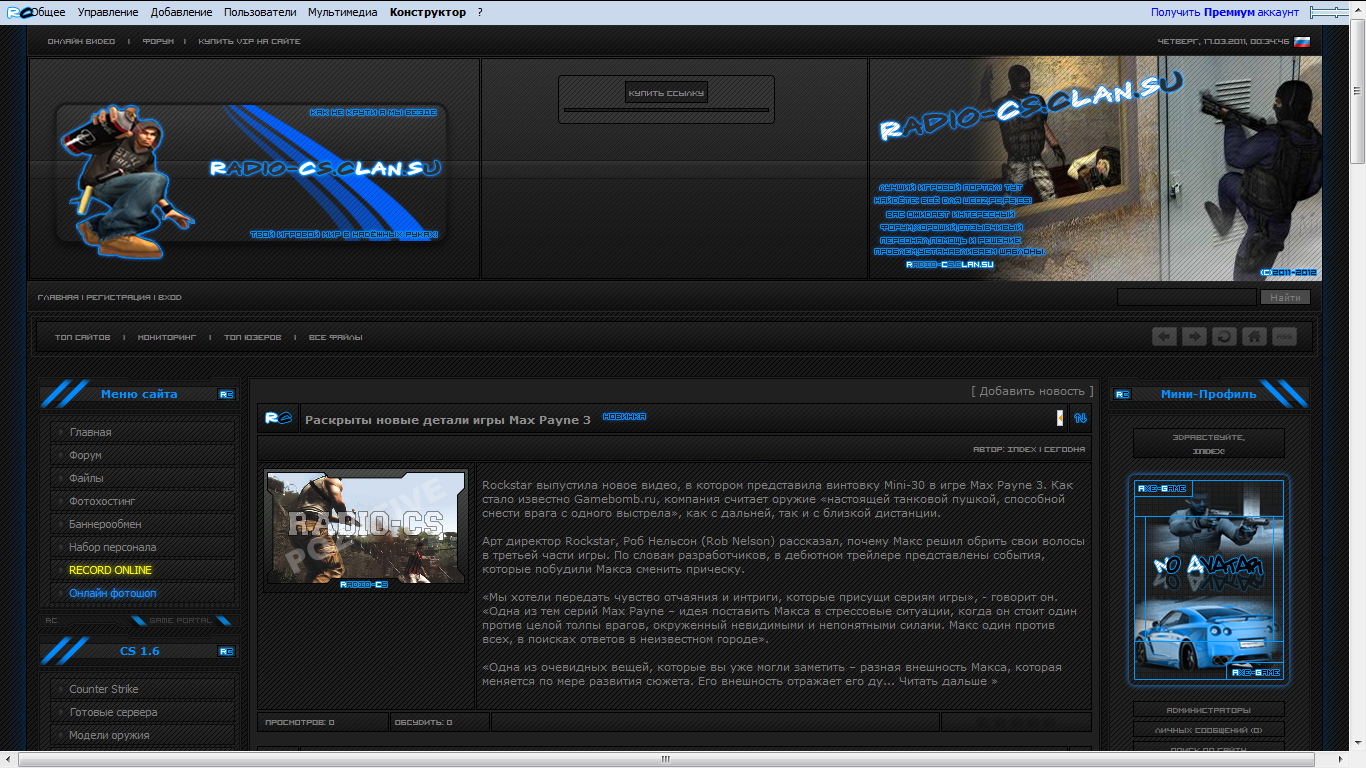Click the question mark help menu

(480, 12)
